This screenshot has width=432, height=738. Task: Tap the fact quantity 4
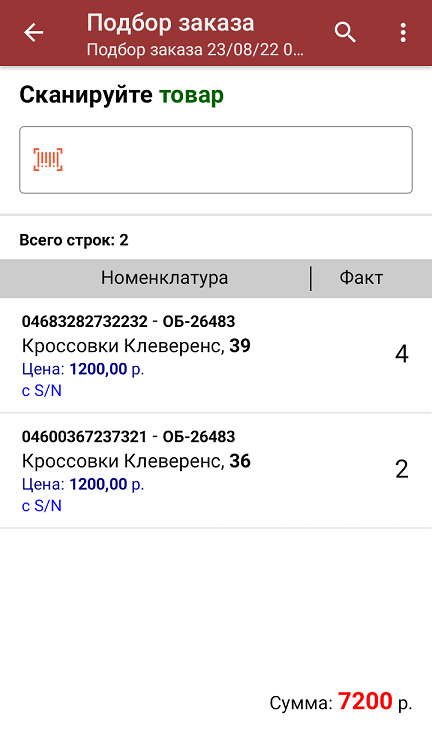click(x=401, y=354)
